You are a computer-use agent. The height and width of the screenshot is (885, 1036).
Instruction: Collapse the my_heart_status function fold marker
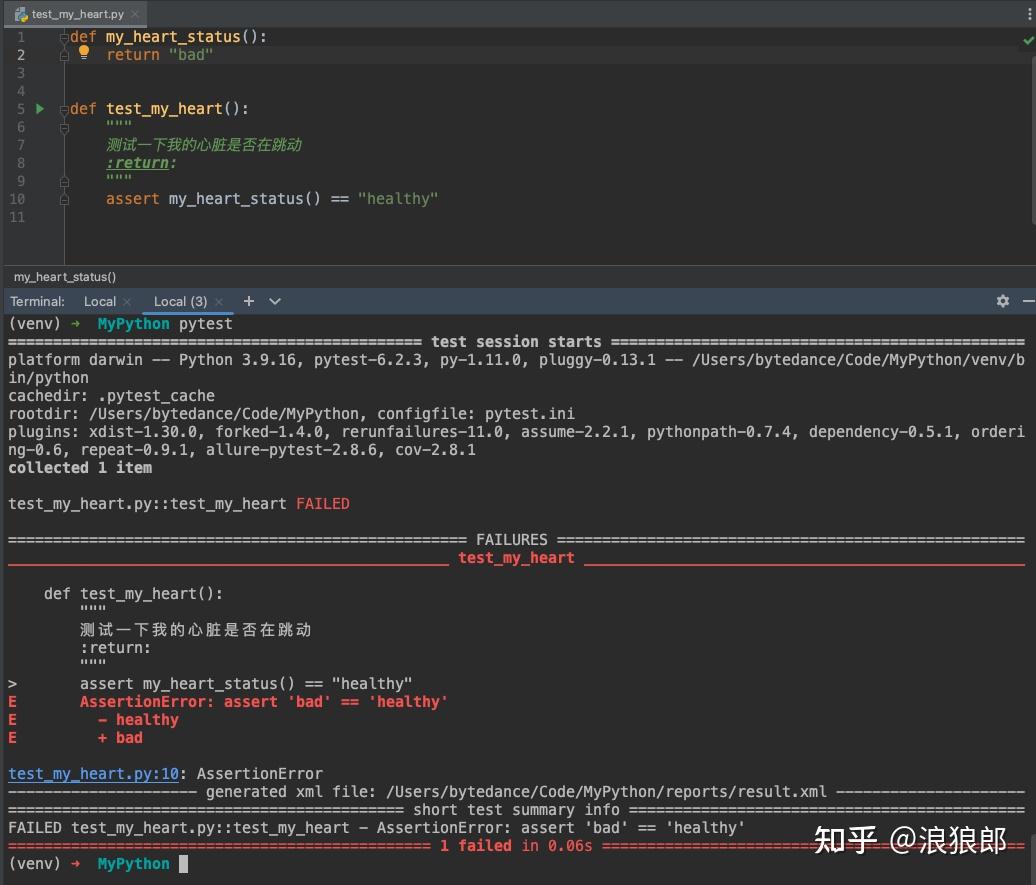click(x=63, y=36)
